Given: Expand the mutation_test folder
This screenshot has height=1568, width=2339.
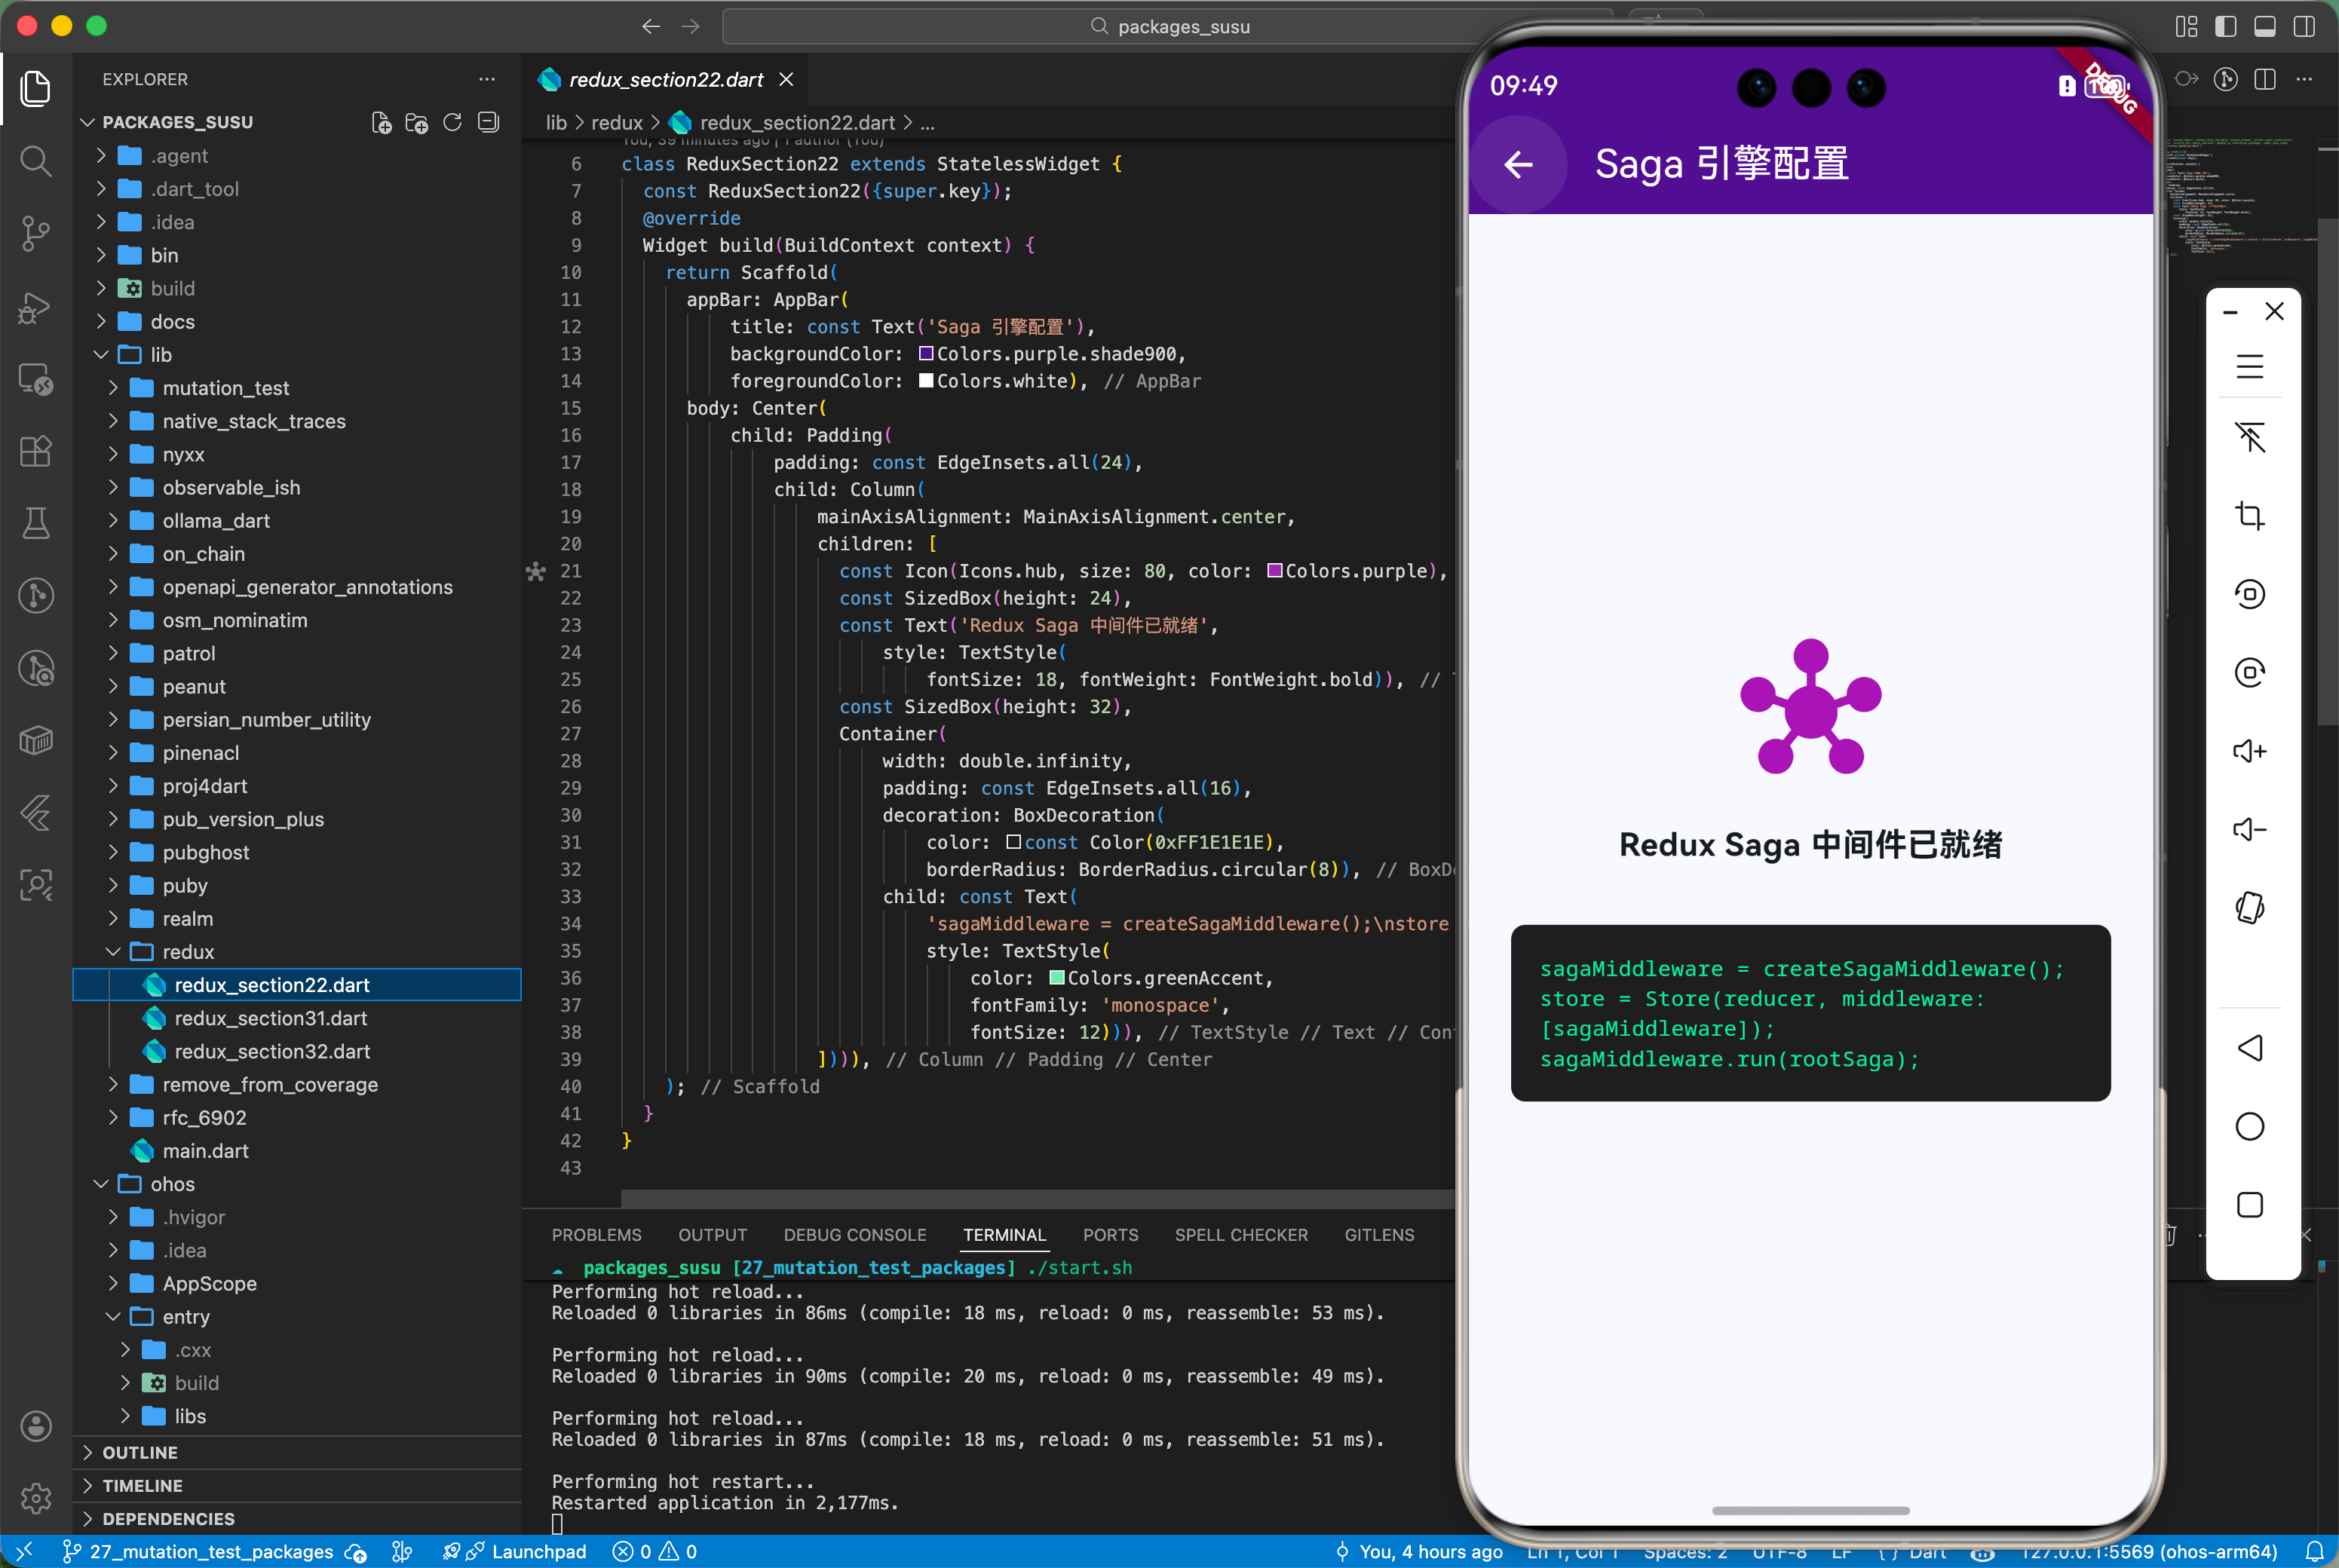Looking at the screenshot, I should click(225, 388).
